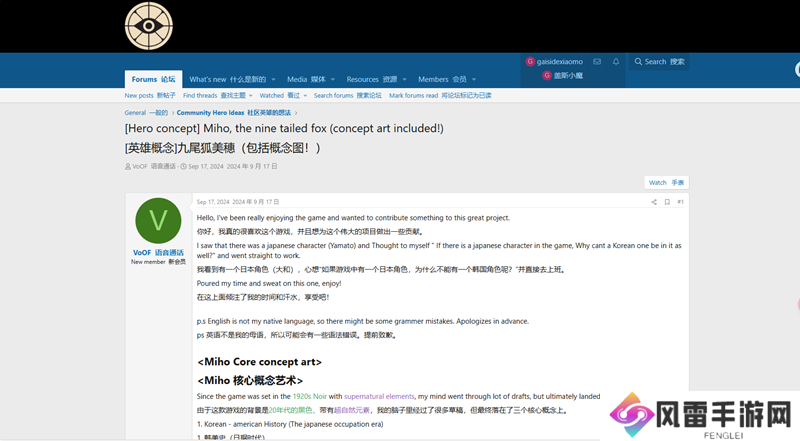Click the thread start date under title
This screenshot has width=800, height=441.
point(233,166)
